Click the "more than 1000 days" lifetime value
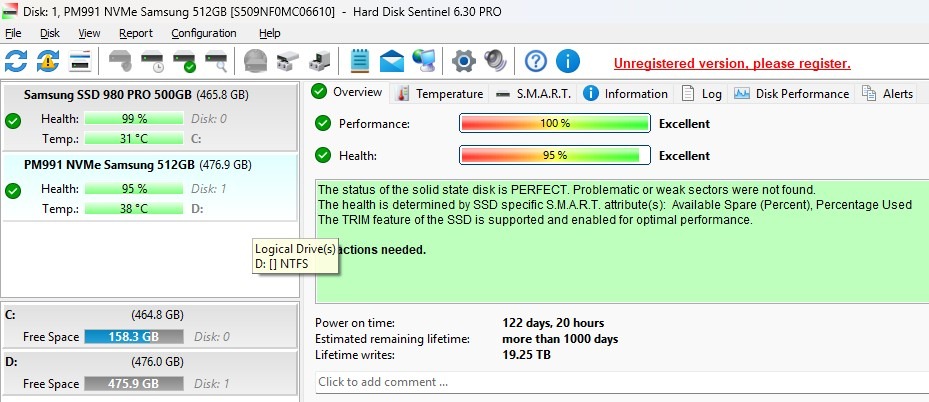 point(560,339)
